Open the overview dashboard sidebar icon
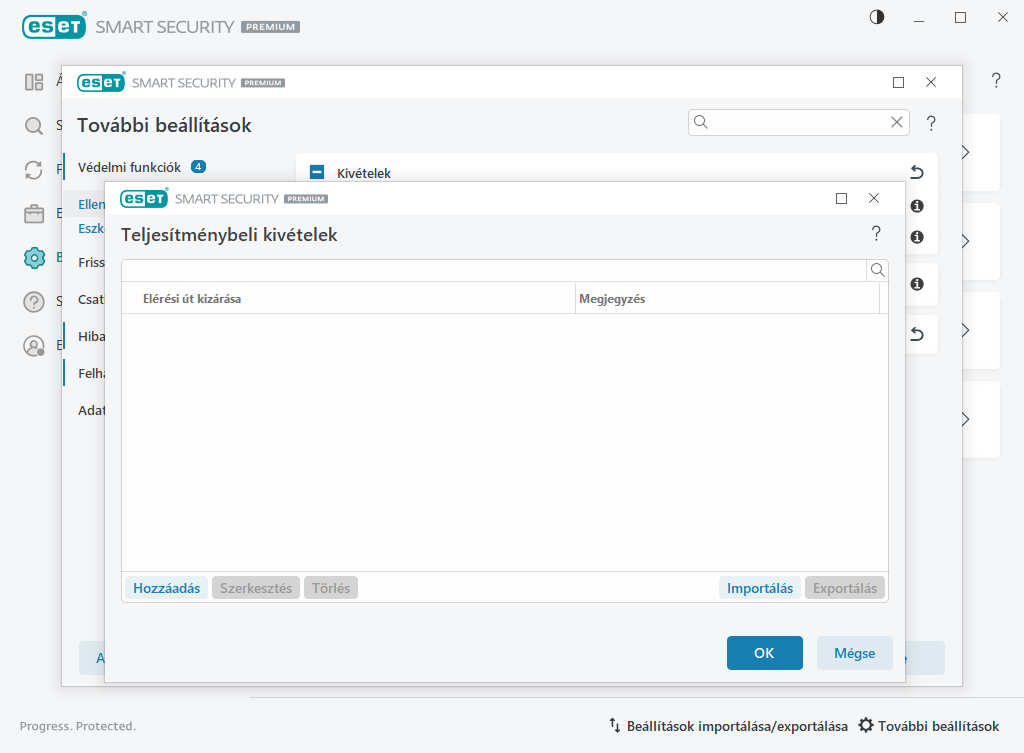The height and width of the screenshot is (753, 1024). pyautogui.click(x=34, y=82)
